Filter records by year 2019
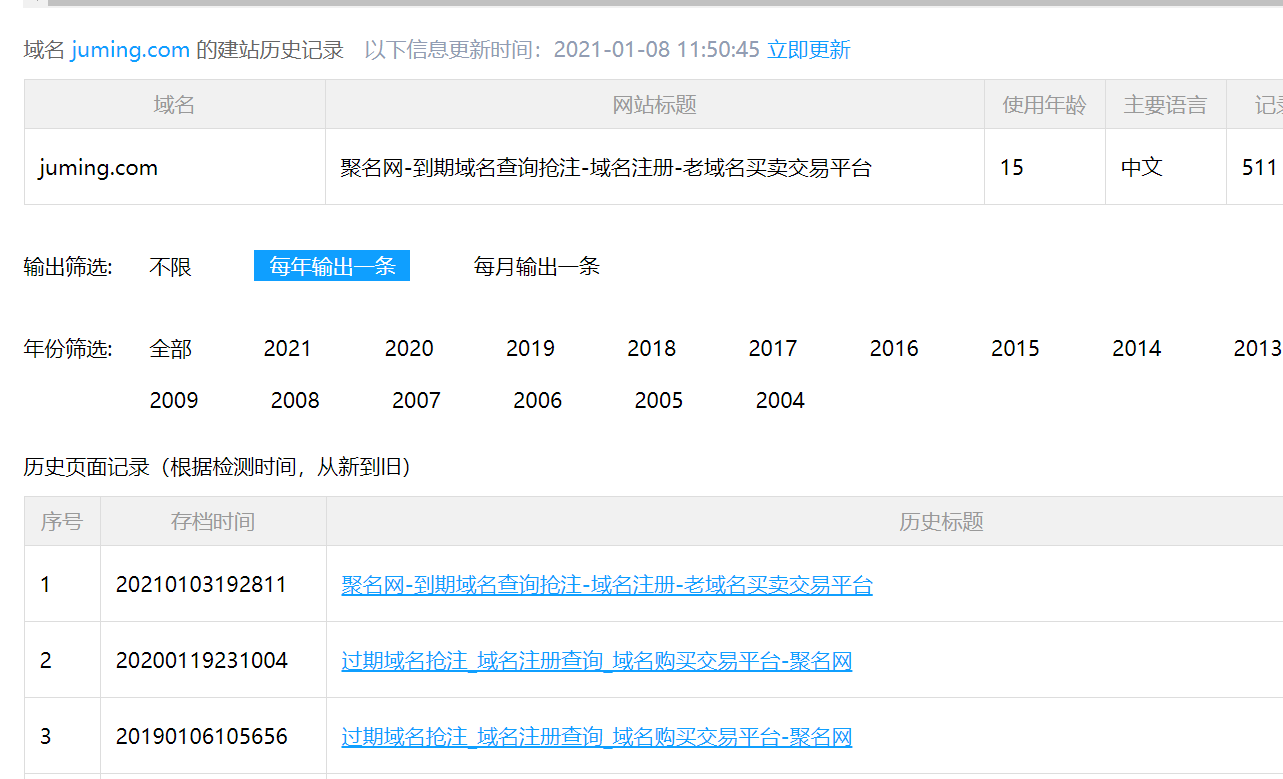The width and height of the screenshot is (1283, 779). [x=530, y=349]
